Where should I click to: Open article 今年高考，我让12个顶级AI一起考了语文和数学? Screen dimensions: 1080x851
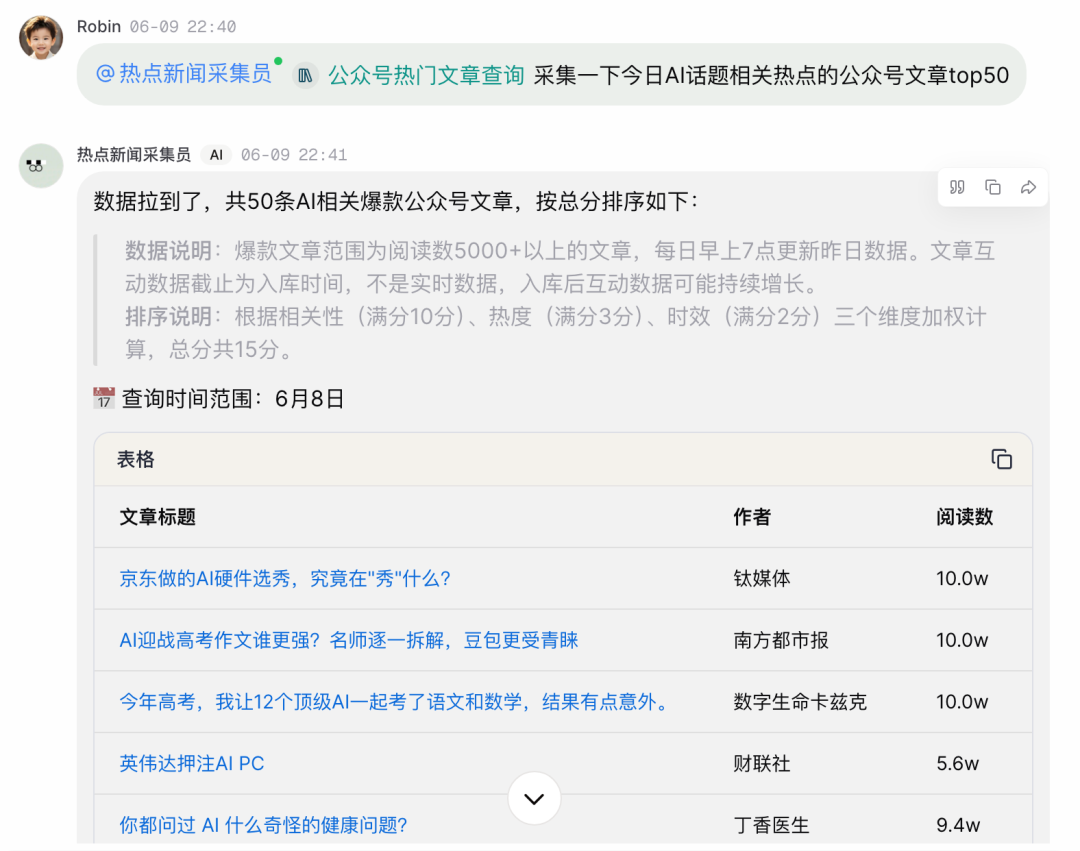point(395,702)
